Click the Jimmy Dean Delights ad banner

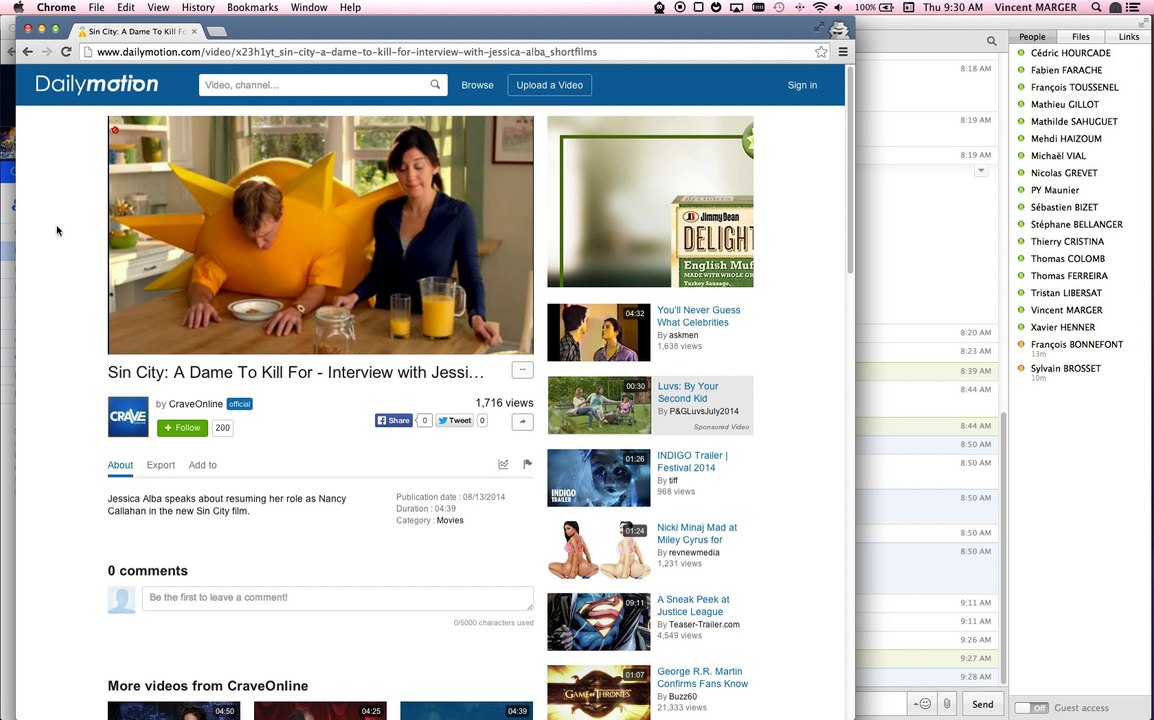651,201
